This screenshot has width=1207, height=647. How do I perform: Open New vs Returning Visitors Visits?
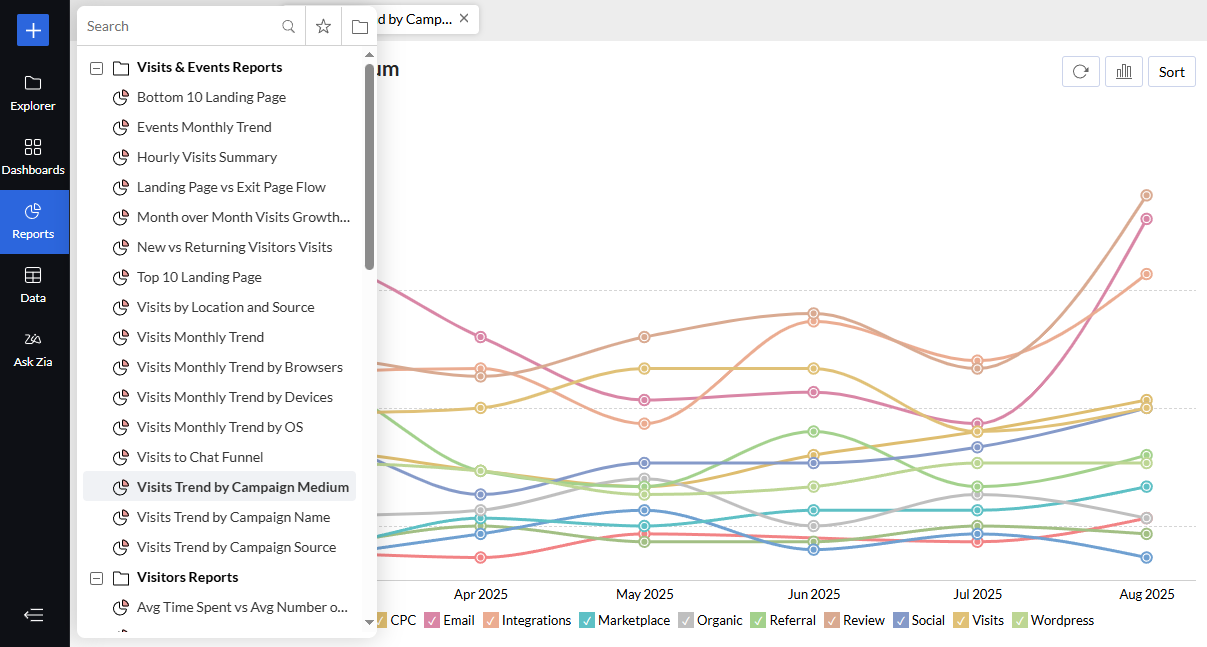pos(235,248)
